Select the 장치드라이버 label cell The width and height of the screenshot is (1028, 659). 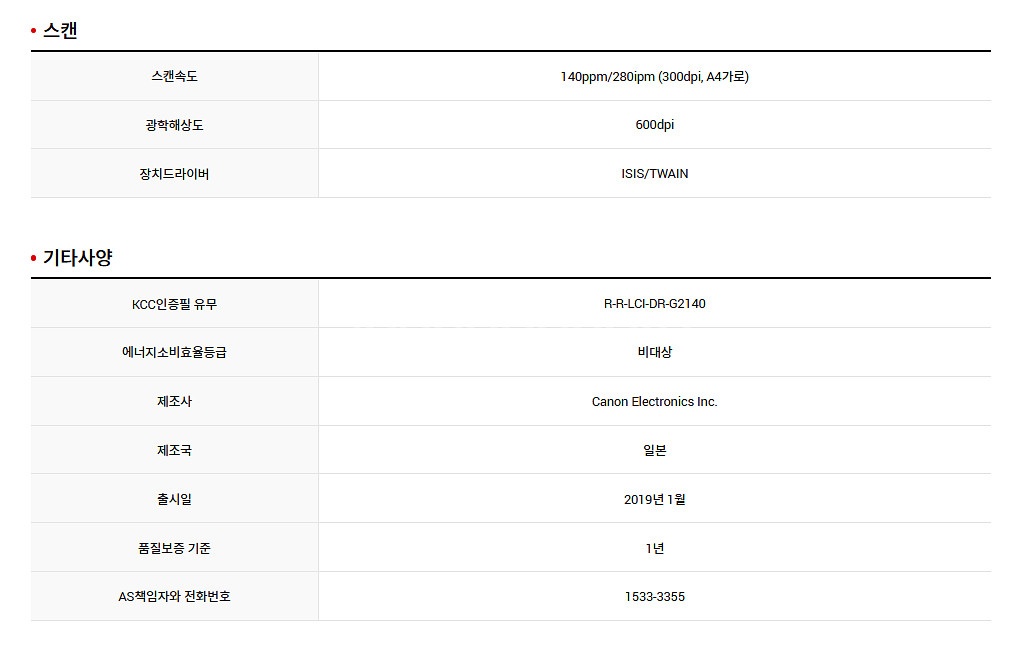pos(174,174)
